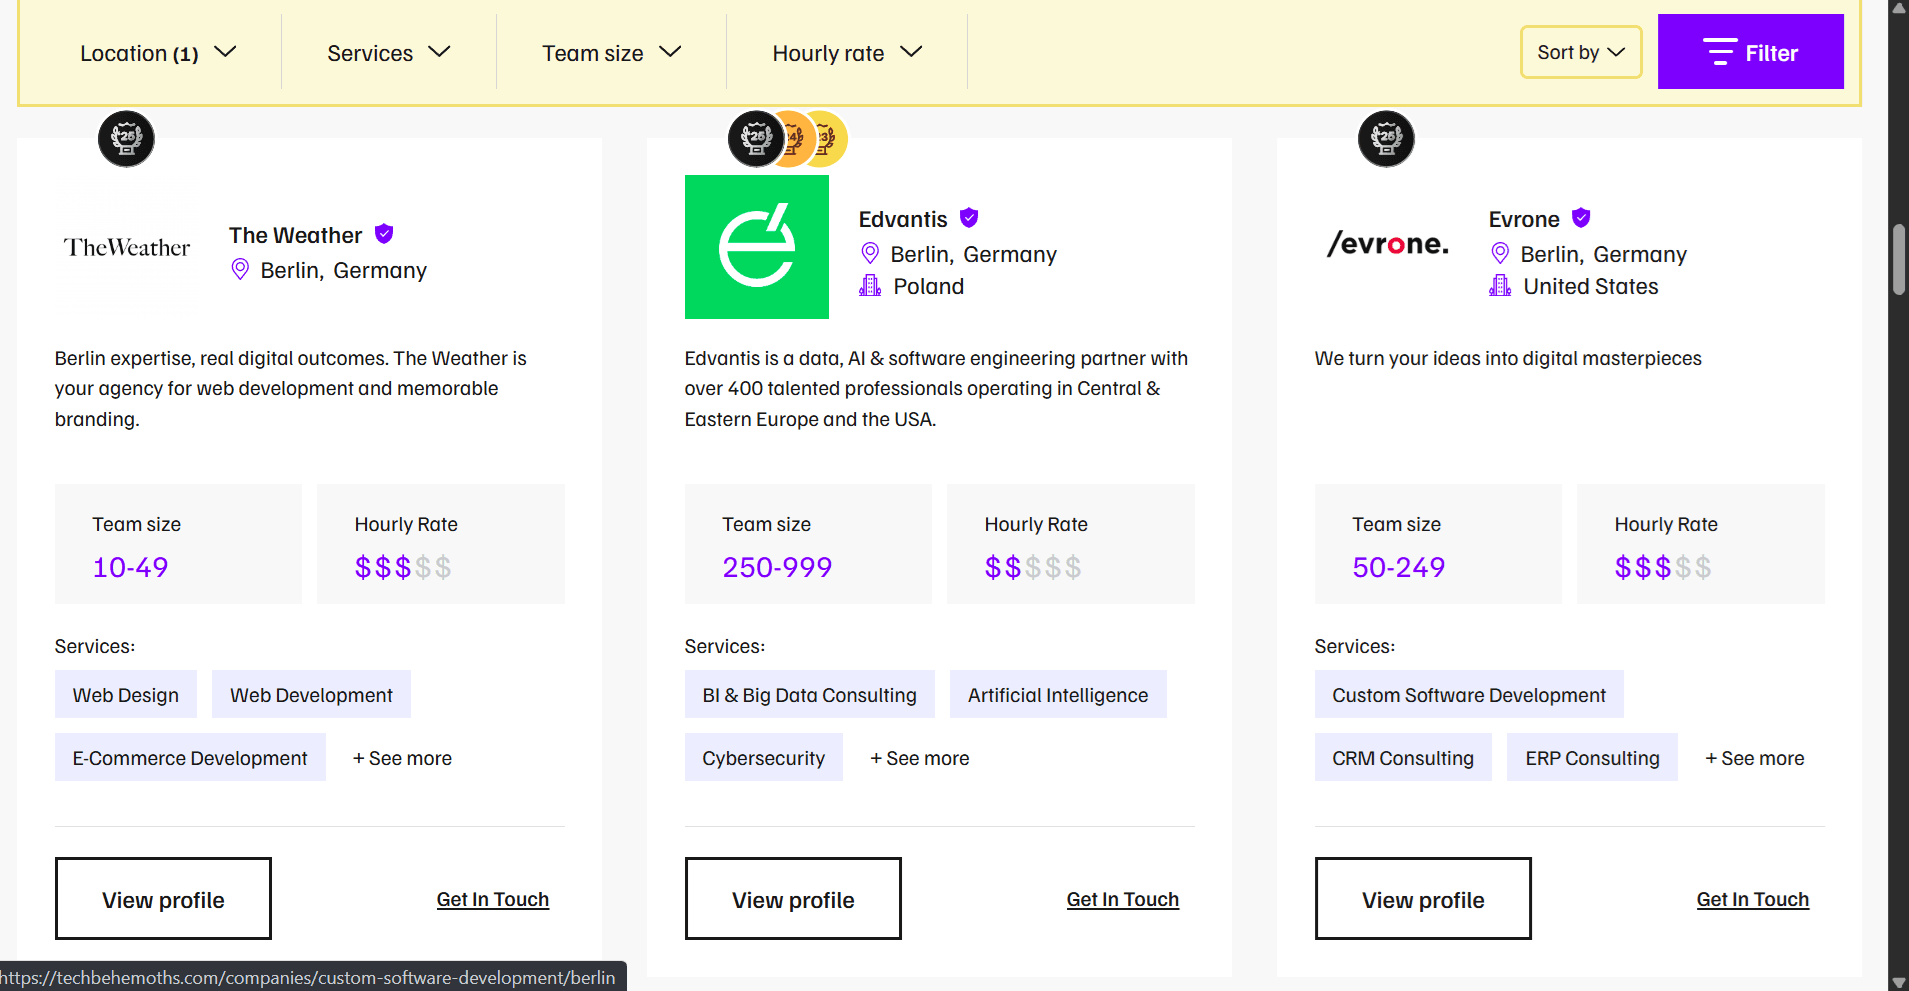Select the Web Development service tag

pos(311,694)
